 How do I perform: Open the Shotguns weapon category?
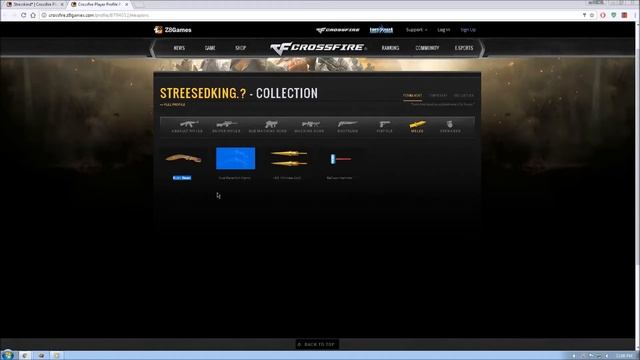pos(348,126)
